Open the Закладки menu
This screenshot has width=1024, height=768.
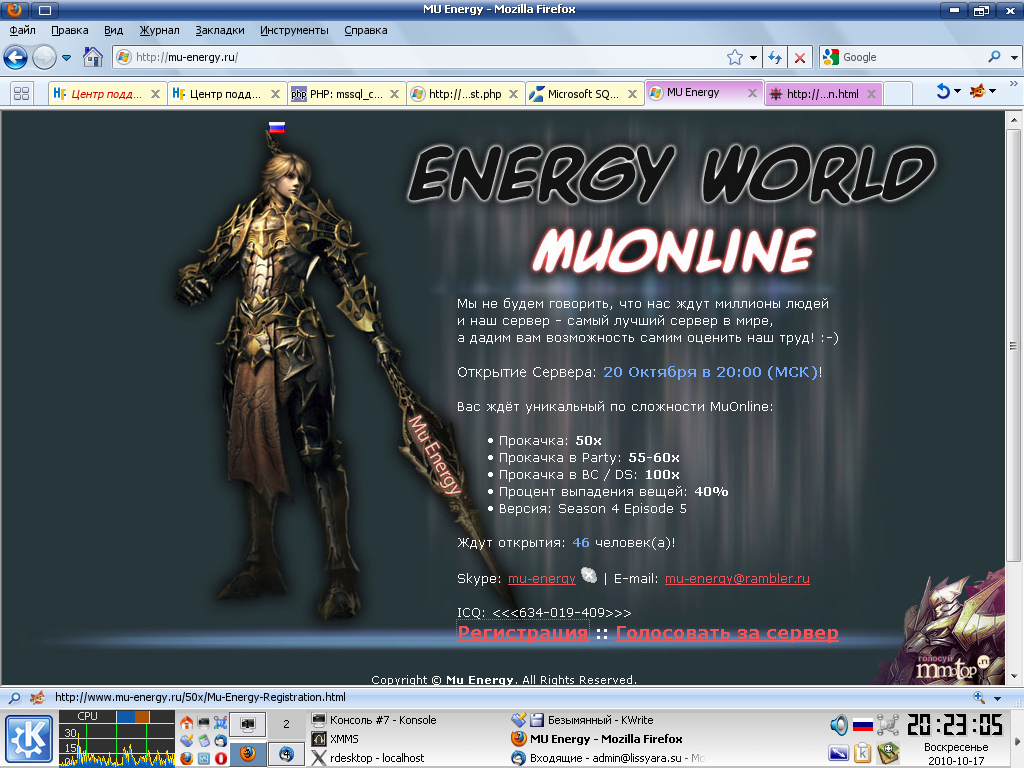(219, 30)
